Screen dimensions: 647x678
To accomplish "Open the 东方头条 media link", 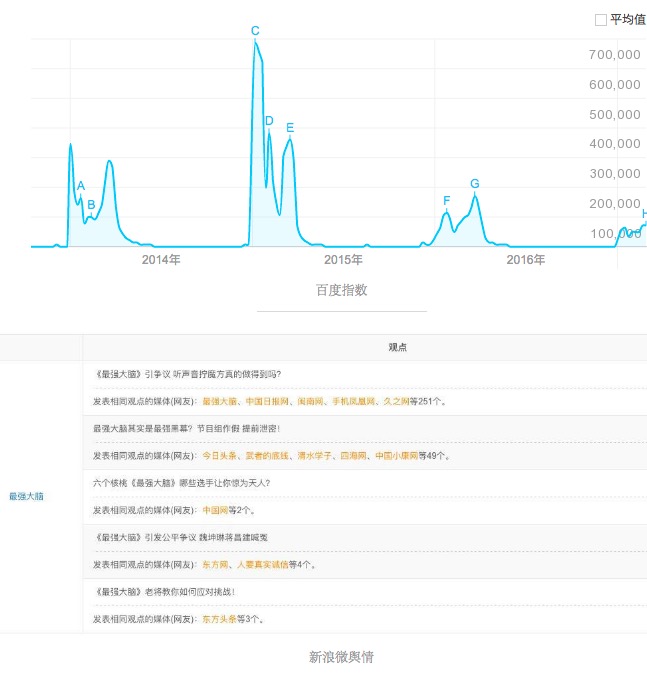I will pyautogui.click(x=220, y=619).
